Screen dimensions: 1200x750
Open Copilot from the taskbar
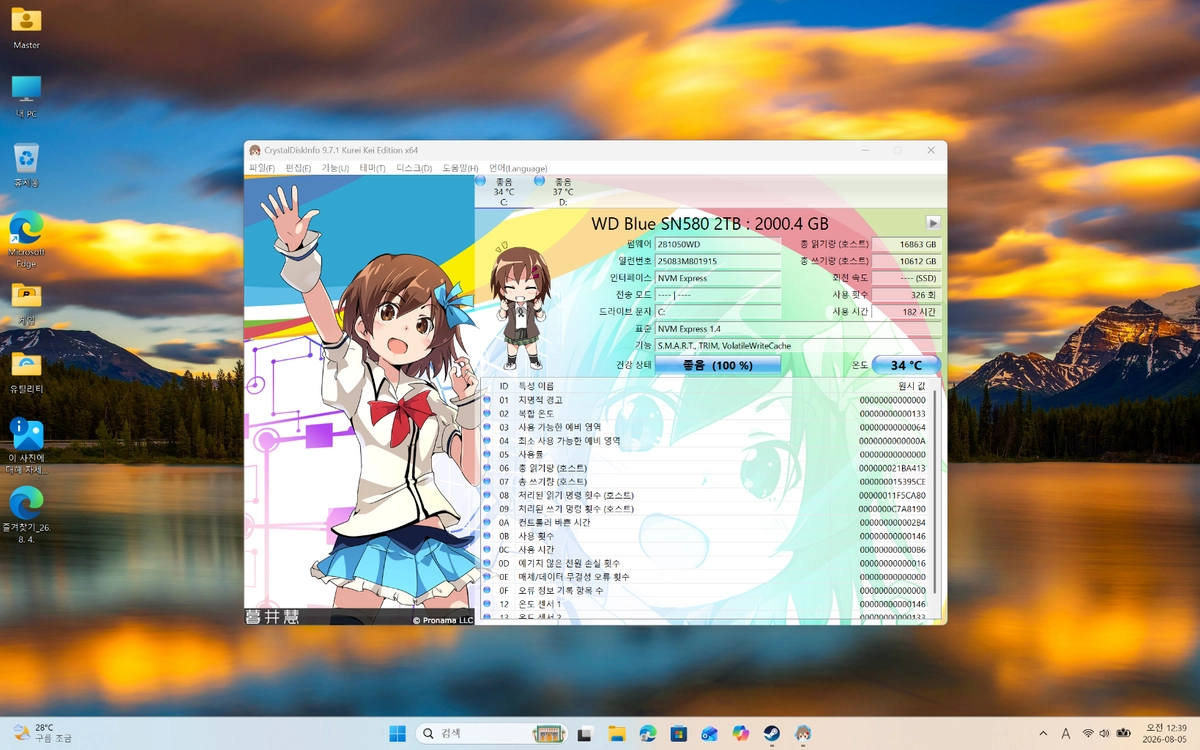click(x=740, y=733)
